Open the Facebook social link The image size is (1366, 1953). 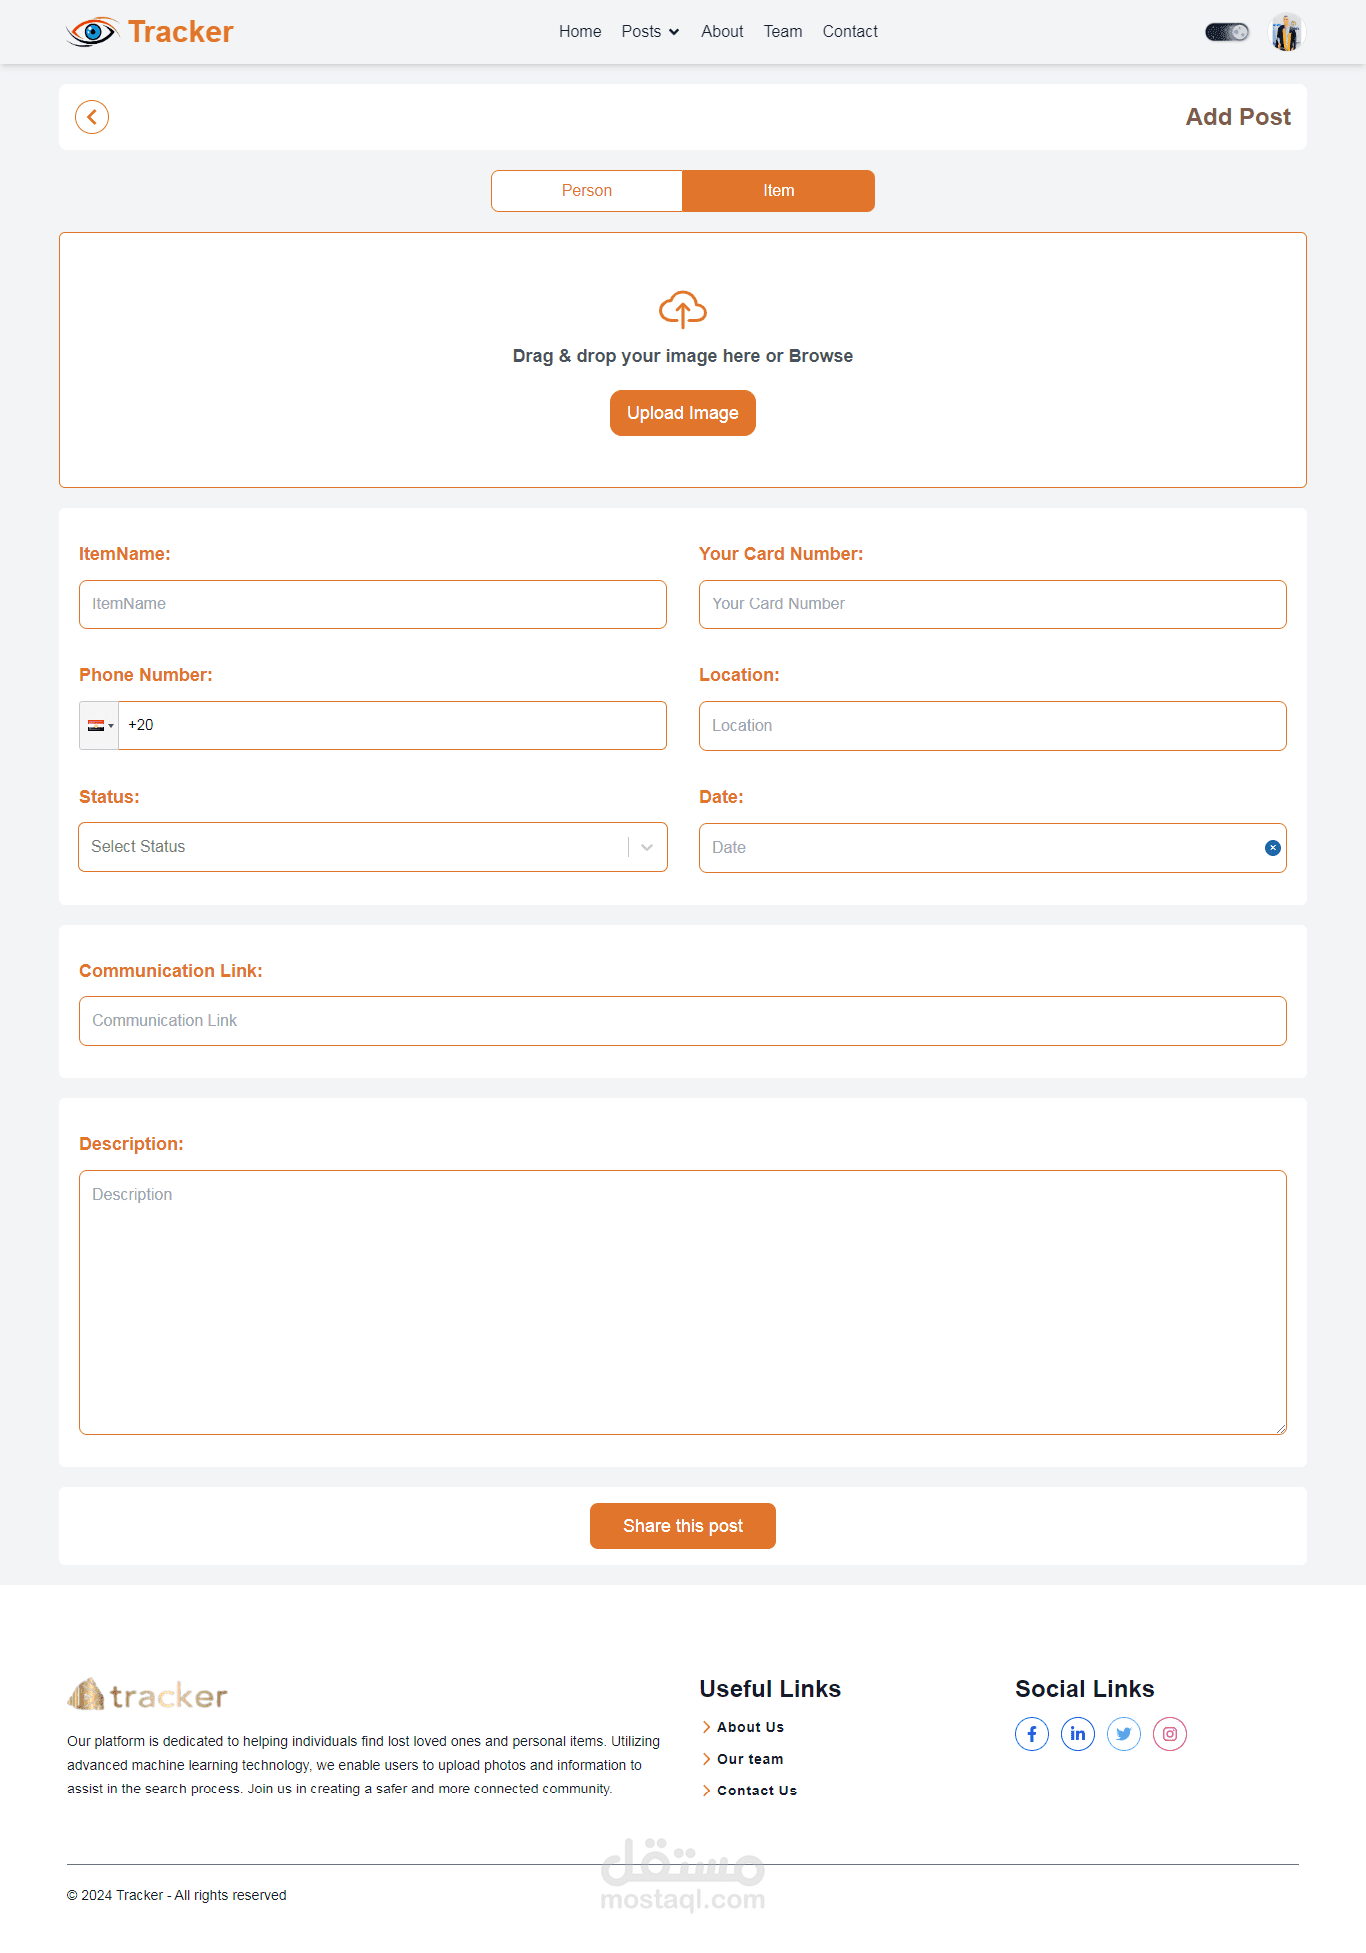point(1032,1734)
